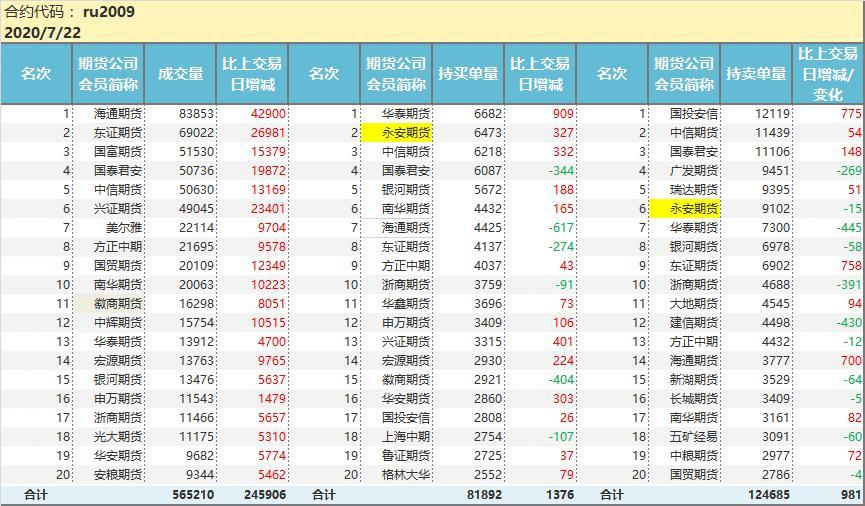
Task: Click highlighted 永安期货 beside 9102
Action: pos(684,209)
